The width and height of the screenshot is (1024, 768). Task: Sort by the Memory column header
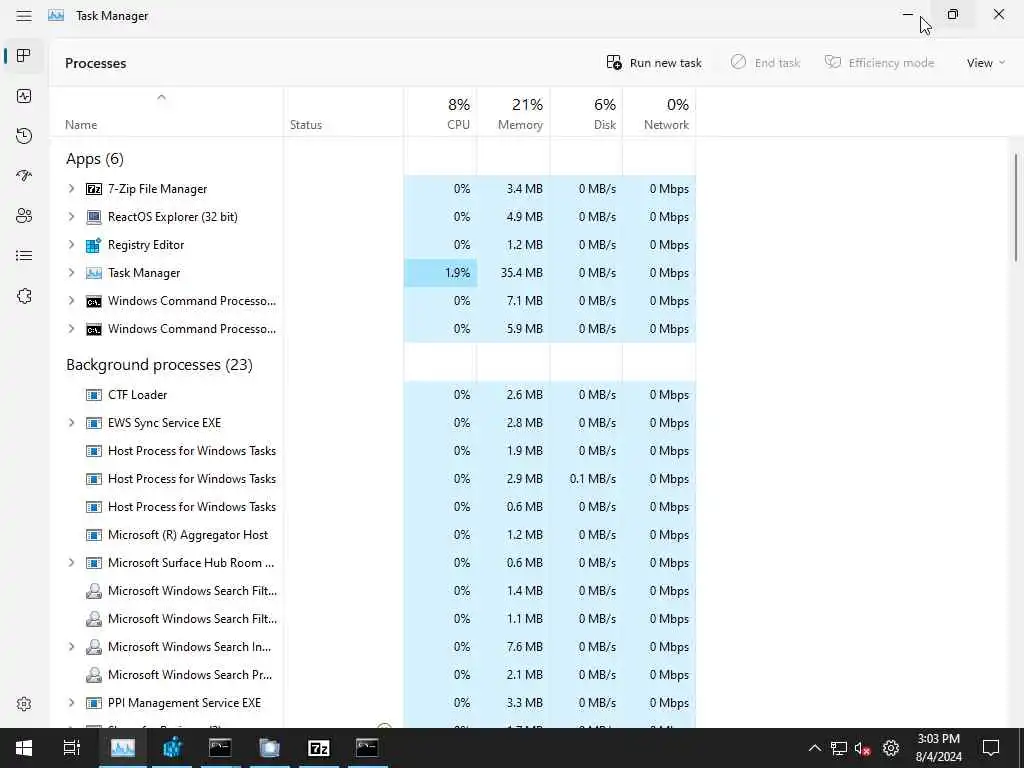(513, 112)
